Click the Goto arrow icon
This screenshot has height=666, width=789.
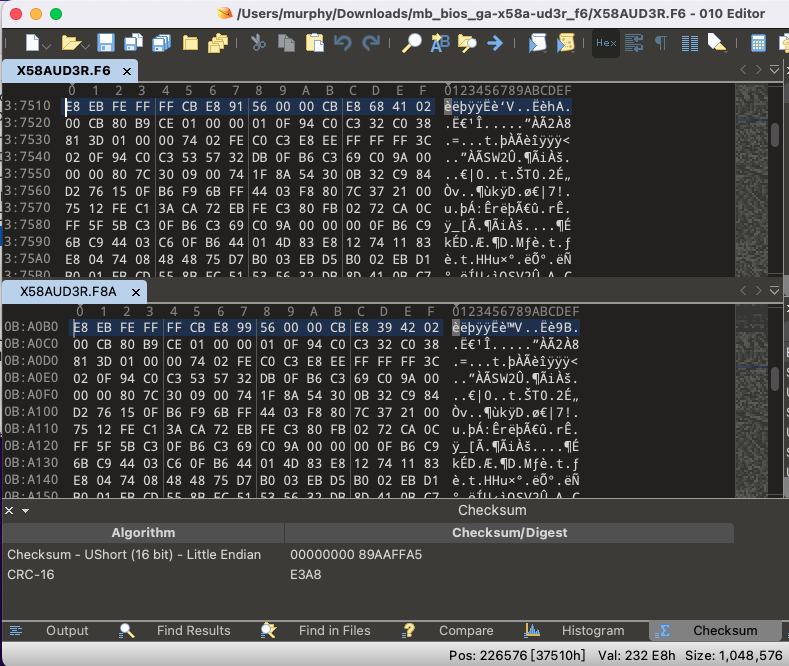(x=494, y=43)
